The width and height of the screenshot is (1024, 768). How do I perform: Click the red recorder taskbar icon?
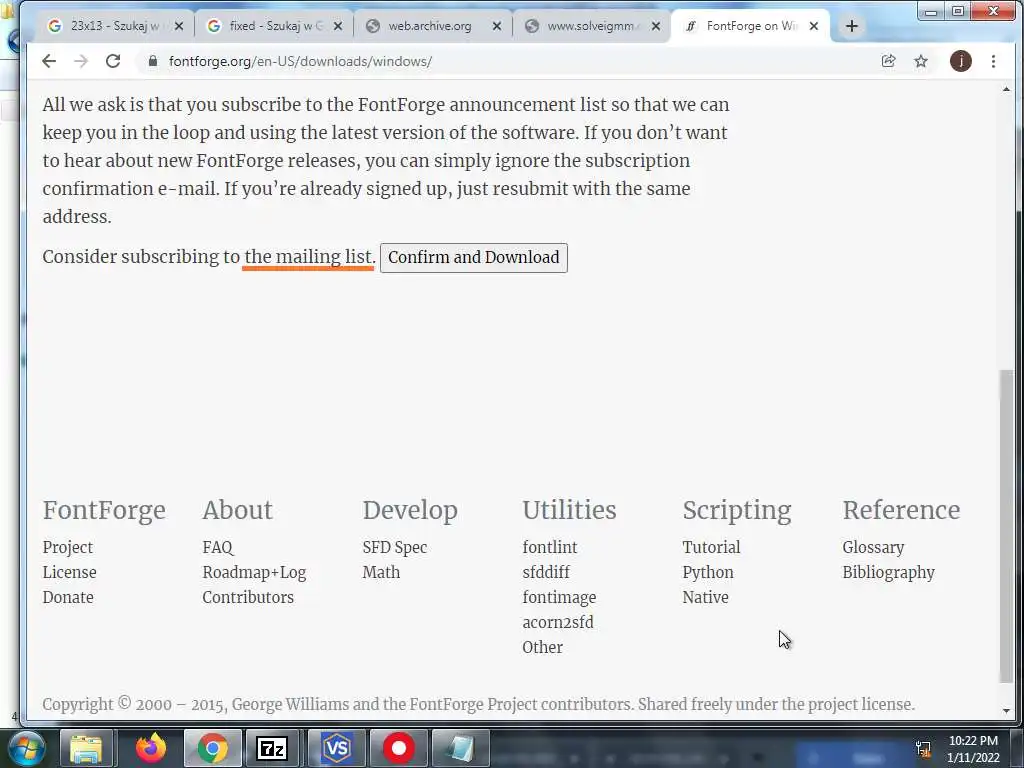[398, 748]
